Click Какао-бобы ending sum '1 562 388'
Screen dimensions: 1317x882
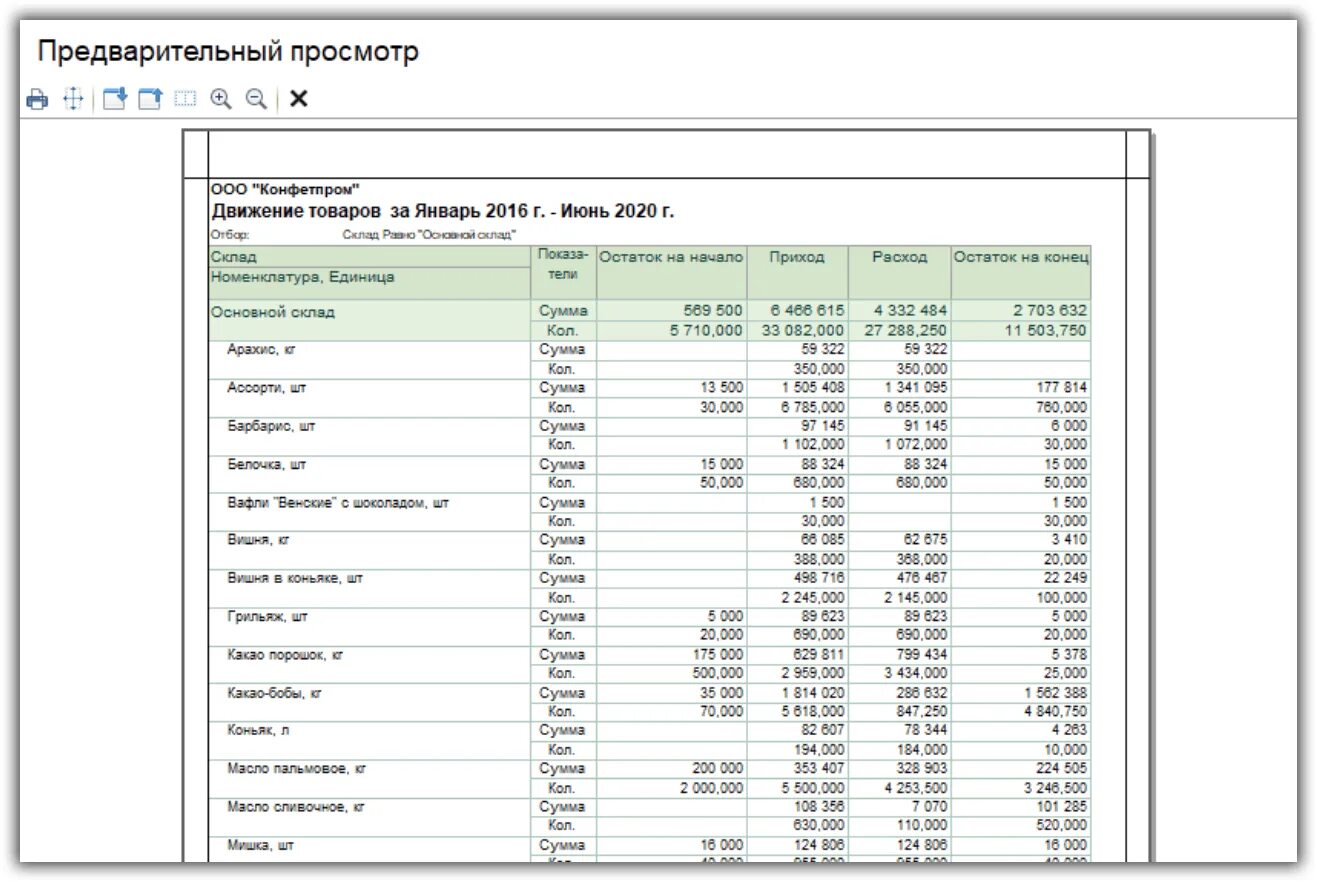(1055, 692)
